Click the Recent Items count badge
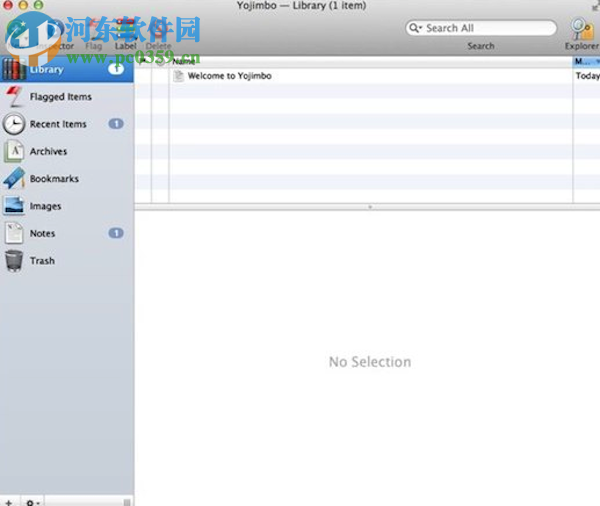The image size is (600, 506). [x=116, y=124]
